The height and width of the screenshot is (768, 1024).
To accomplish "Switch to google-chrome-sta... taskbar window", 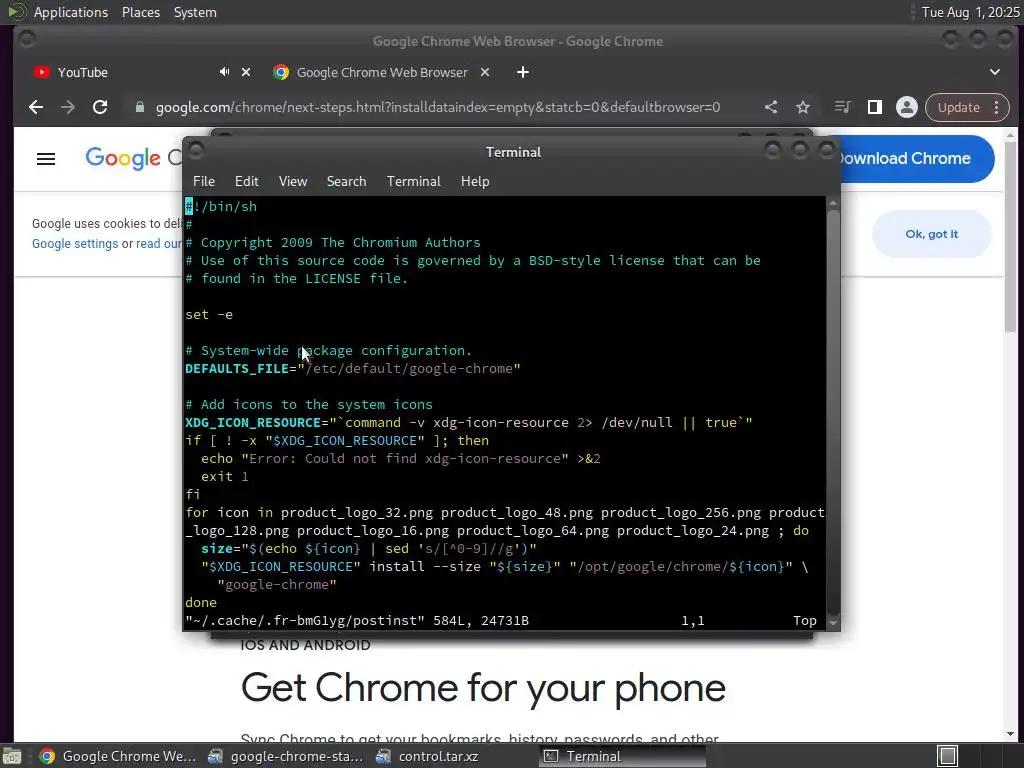I will click(x=286, y=756).
